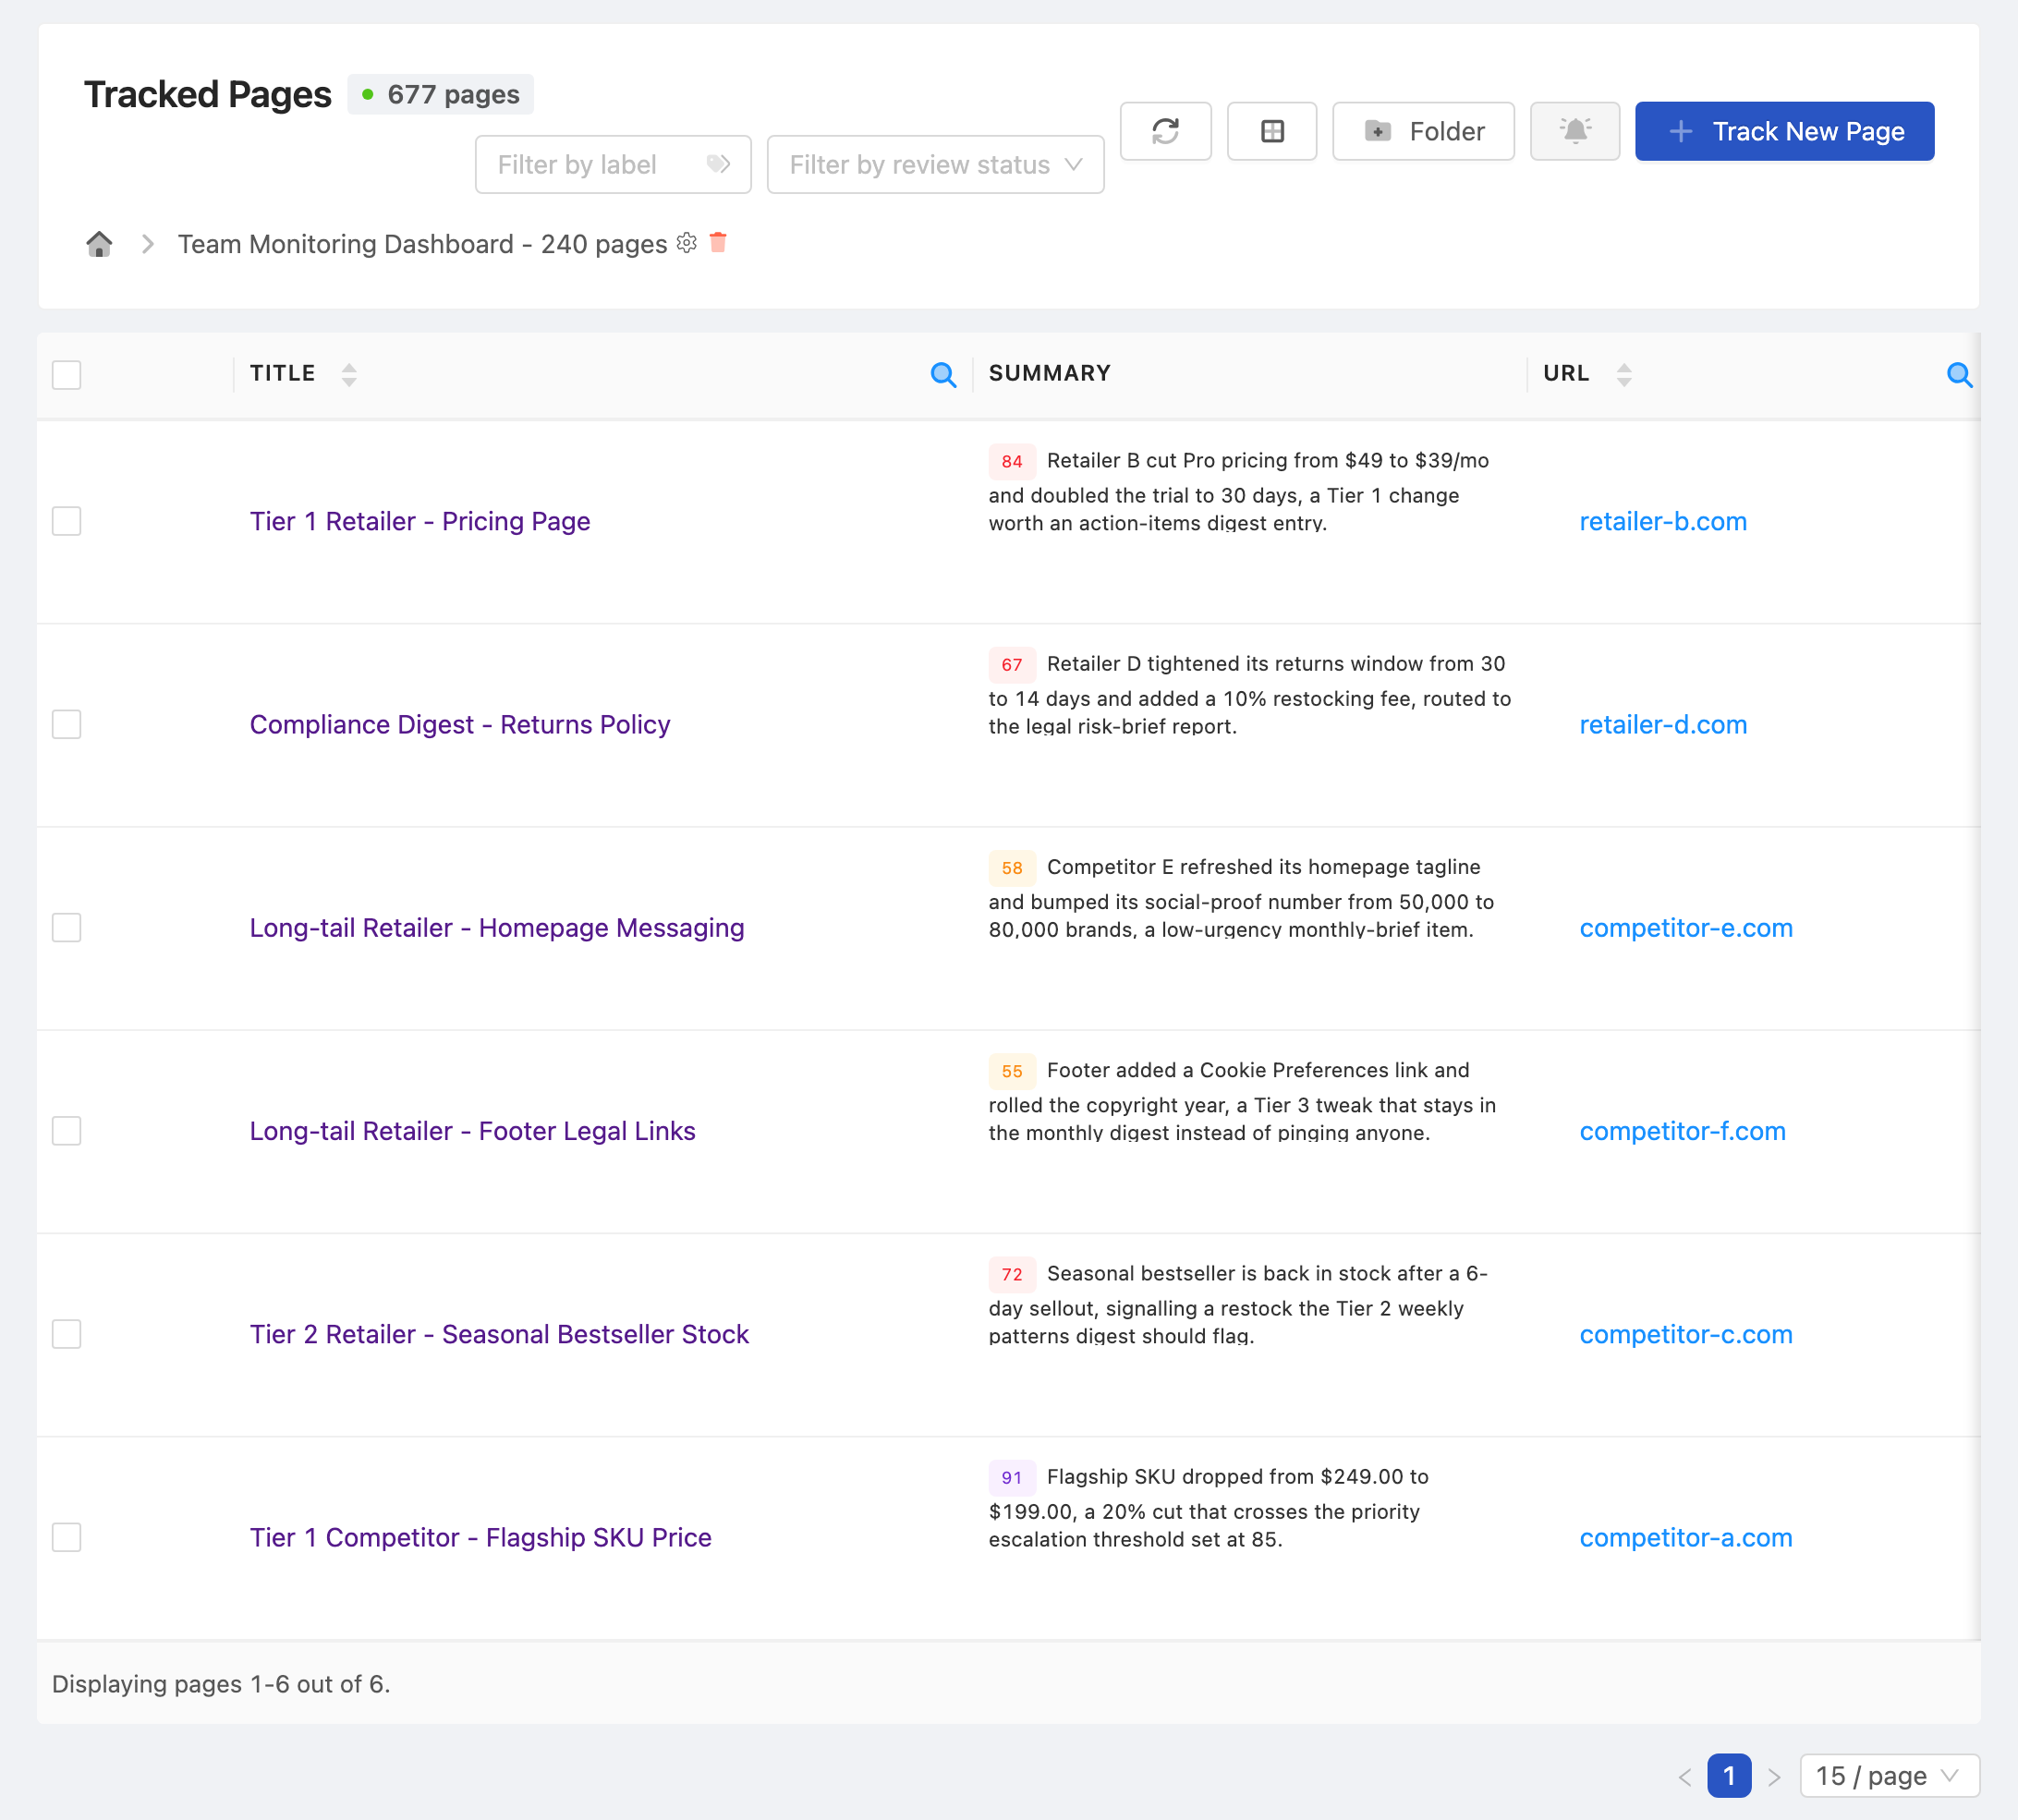Click the Track New Page button
This screenshot has width=2018, height=1820.
(x=1784, y=131)
